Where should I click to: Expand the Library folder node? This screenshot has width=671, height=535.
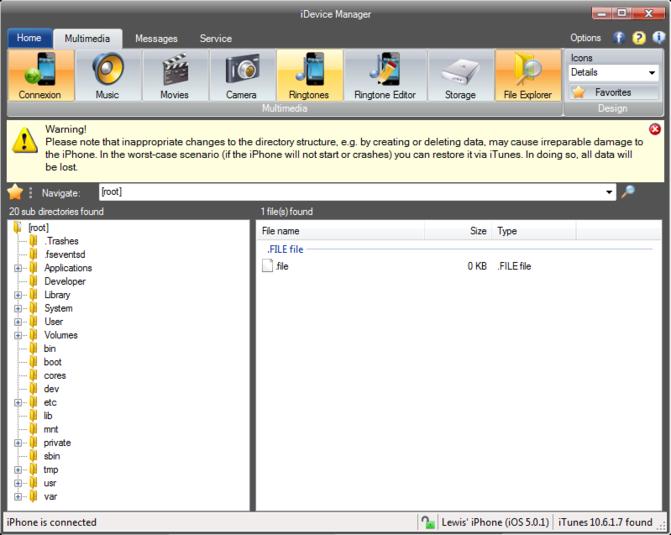pos(18,295)
